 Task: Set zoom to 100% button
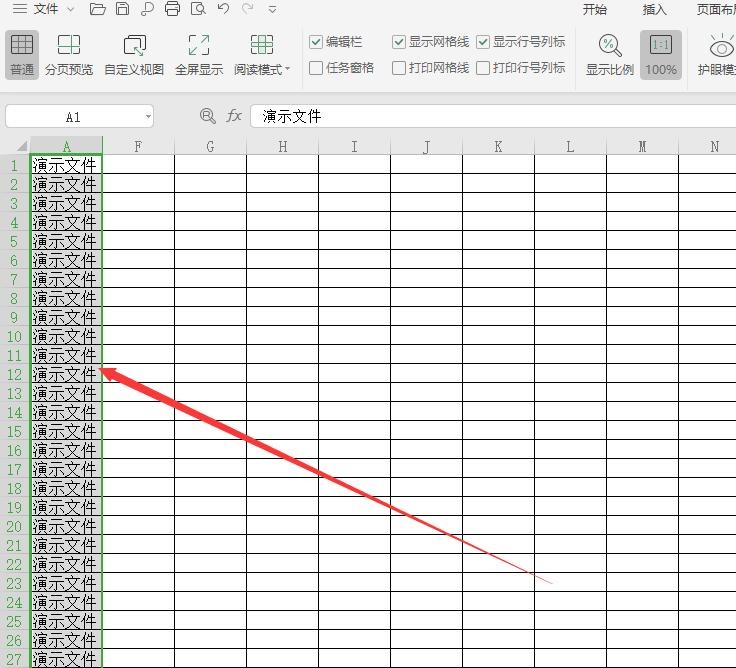(660, 54)
